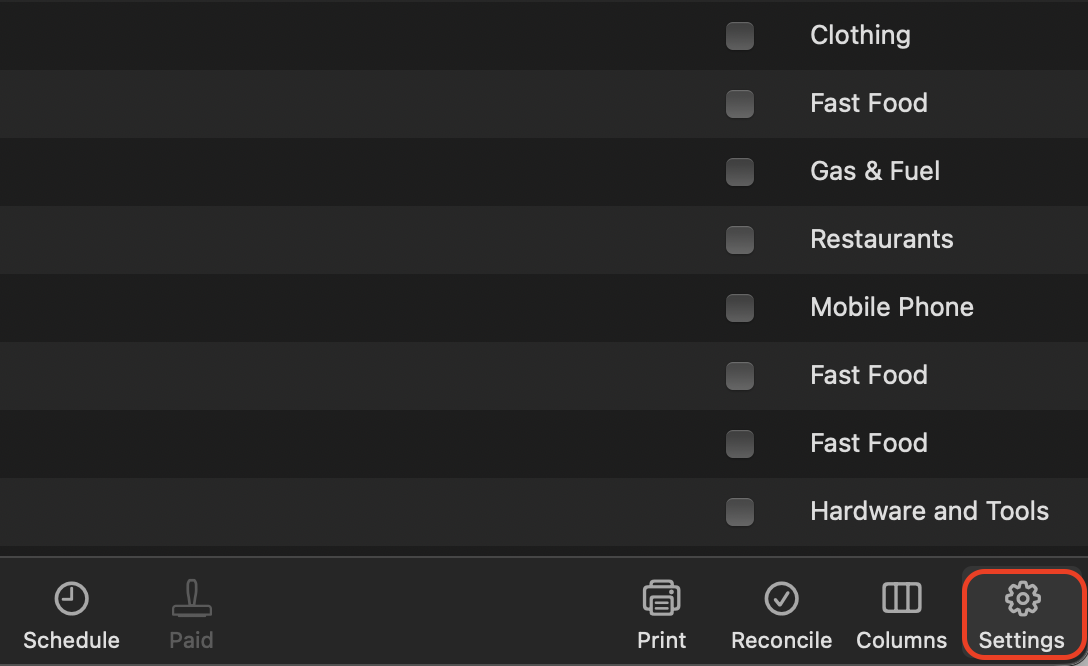Click the Mobile Phone category text

pyautogui.click(x=891, y=308)
